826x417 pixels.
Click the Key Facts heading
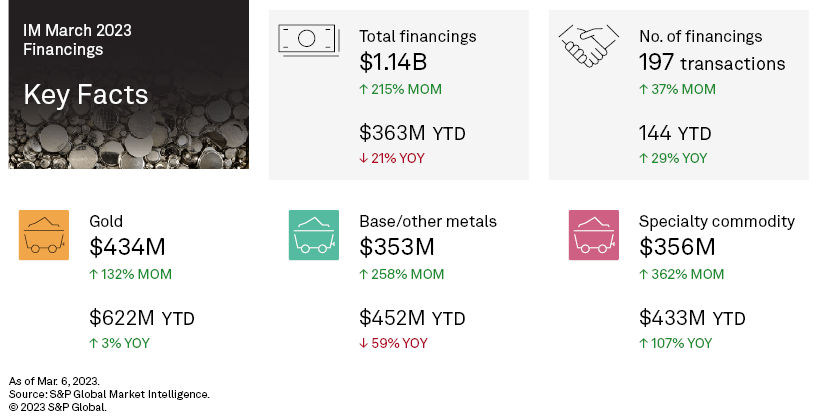(x=85, y=96)
